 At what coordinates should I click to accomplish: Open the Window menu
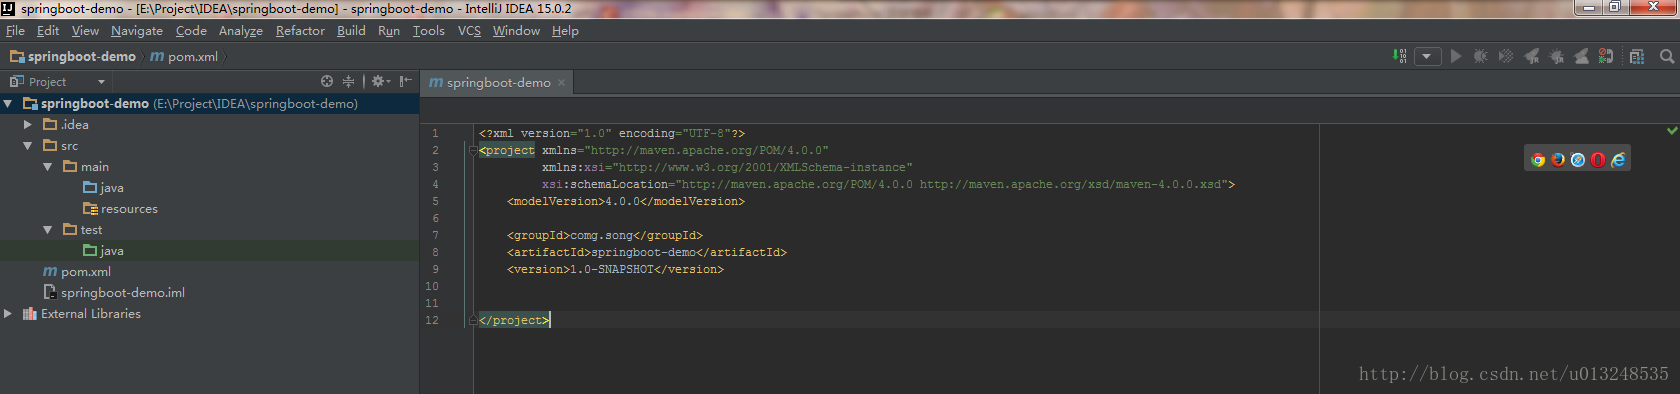516,31
